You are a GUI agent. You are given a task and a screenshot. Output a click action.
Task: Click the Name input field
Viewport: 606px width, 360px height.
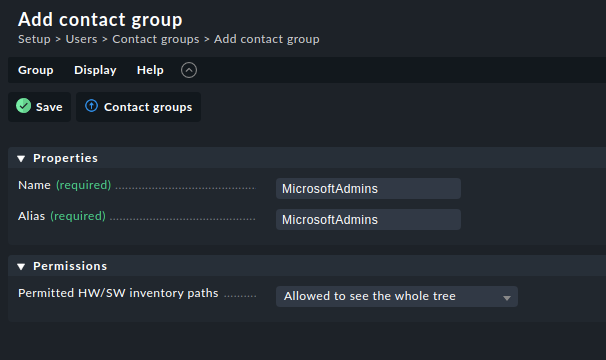[x=368, y=189]
